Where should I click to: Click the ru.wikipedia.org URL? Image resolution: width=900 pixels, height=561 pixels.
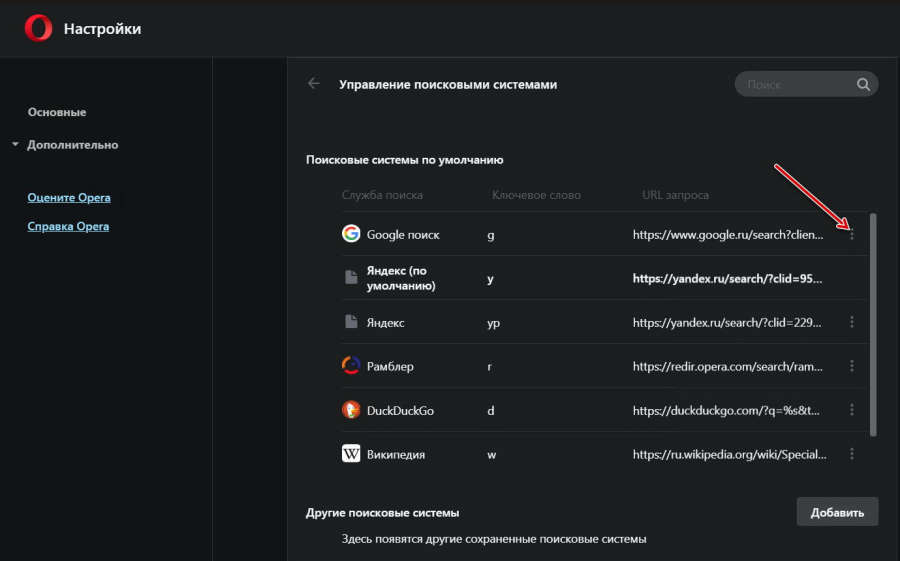pos(730,454)
